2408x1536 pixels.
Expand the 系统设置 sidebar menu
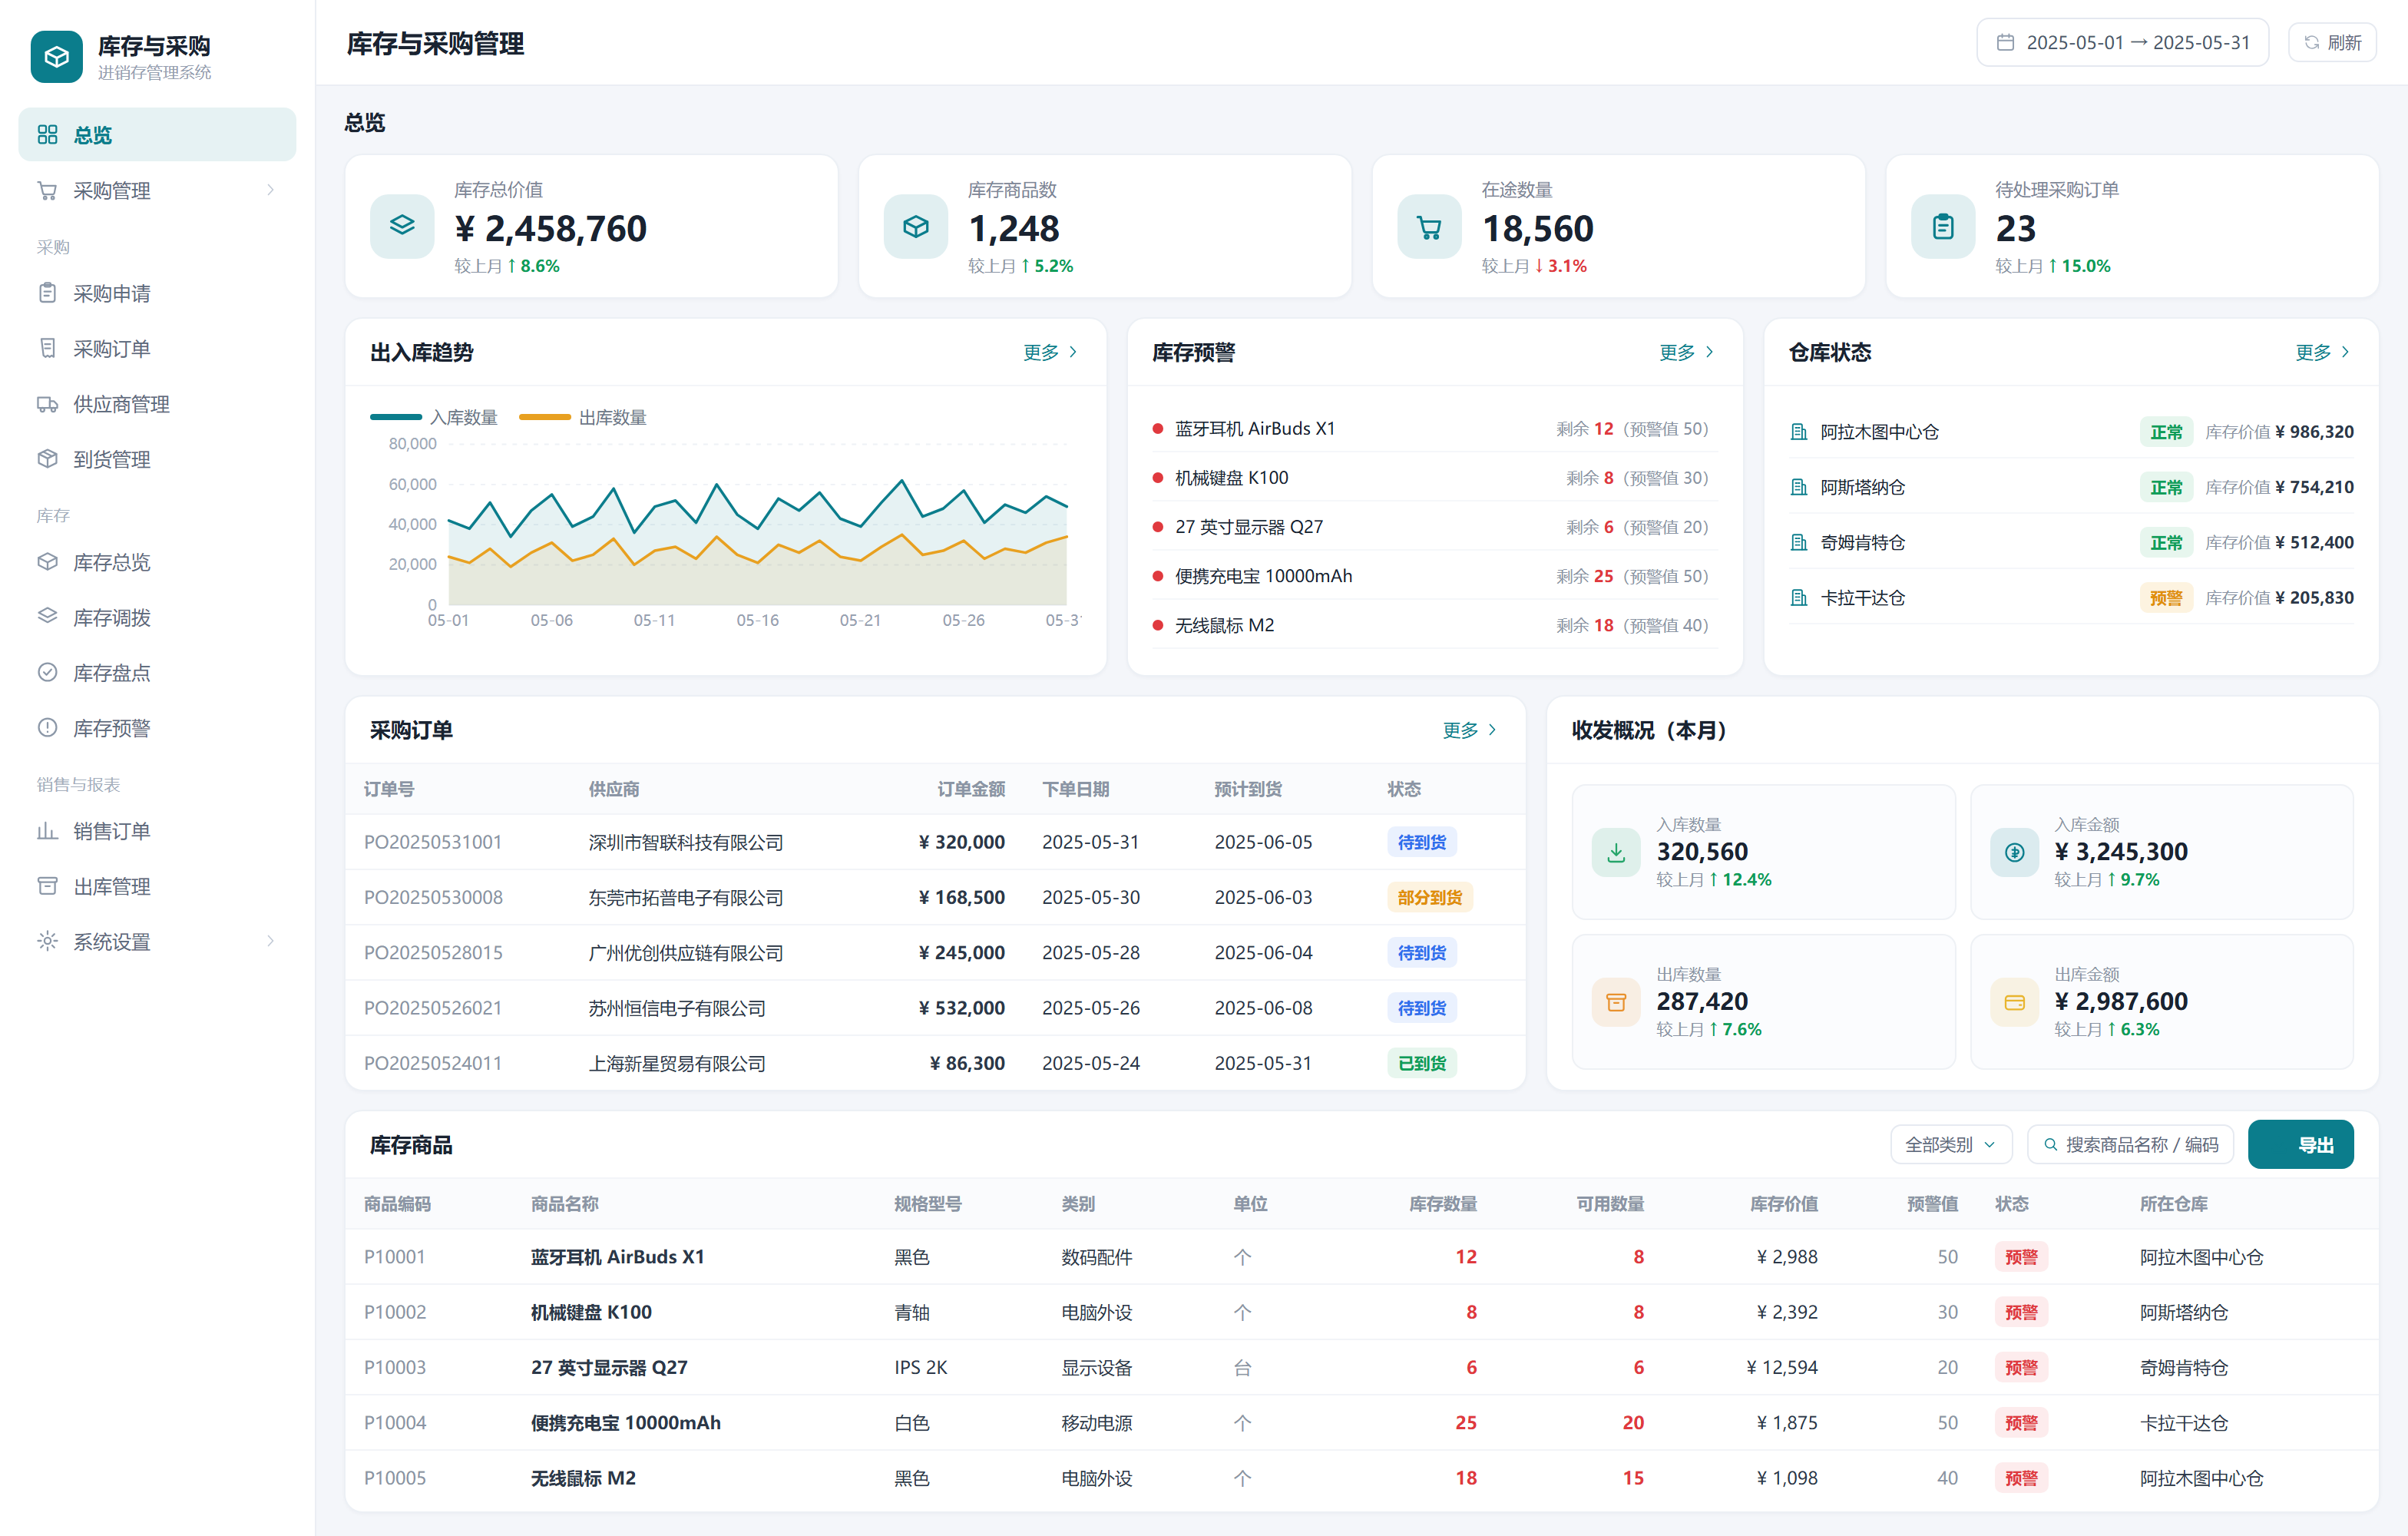coord(157,941)
